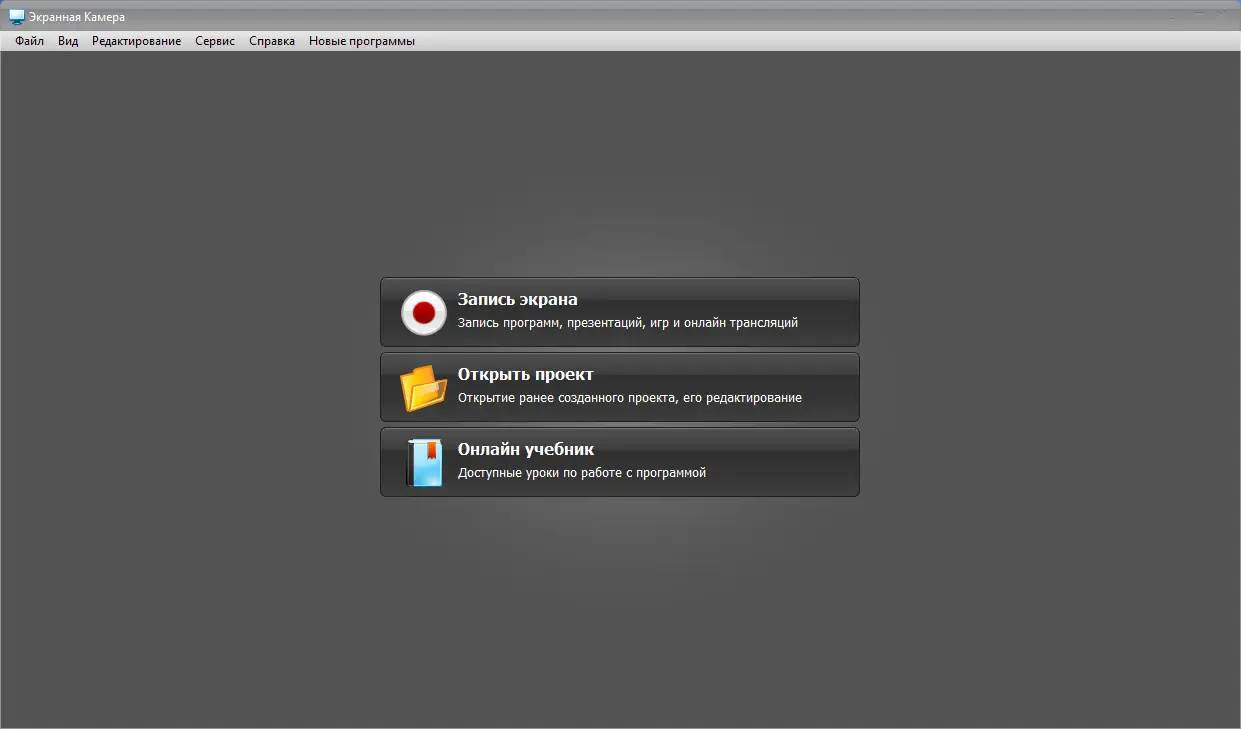Start screen recording via Запись экрана
1241x729 pixels.
point(620,312)
